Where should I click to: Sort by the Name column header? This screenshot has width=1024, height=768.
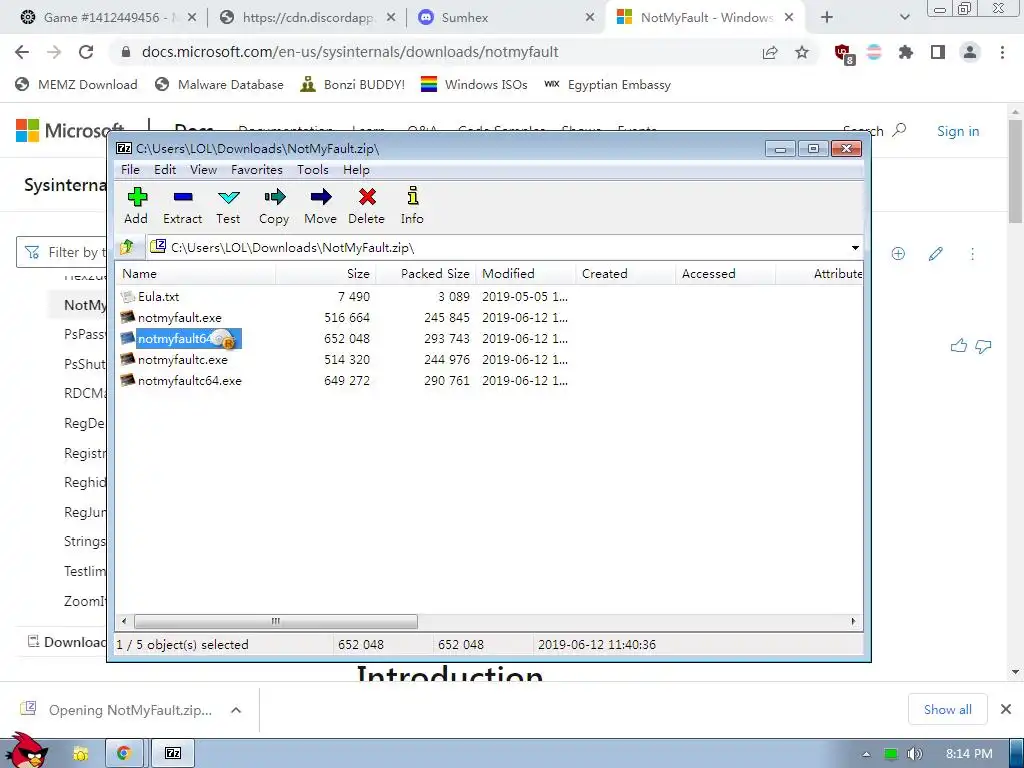pyautogui.click(x=196, y=274)
